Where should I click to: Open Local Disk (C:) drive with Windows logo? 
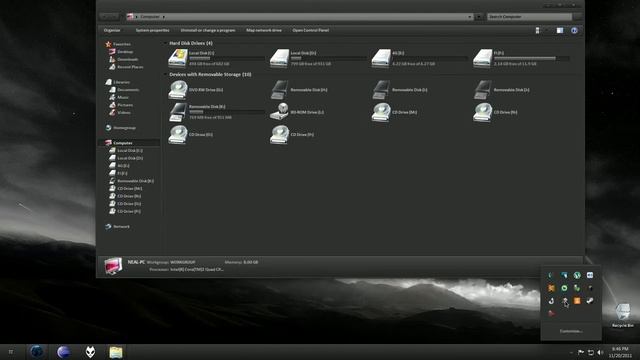pos(178,58)
